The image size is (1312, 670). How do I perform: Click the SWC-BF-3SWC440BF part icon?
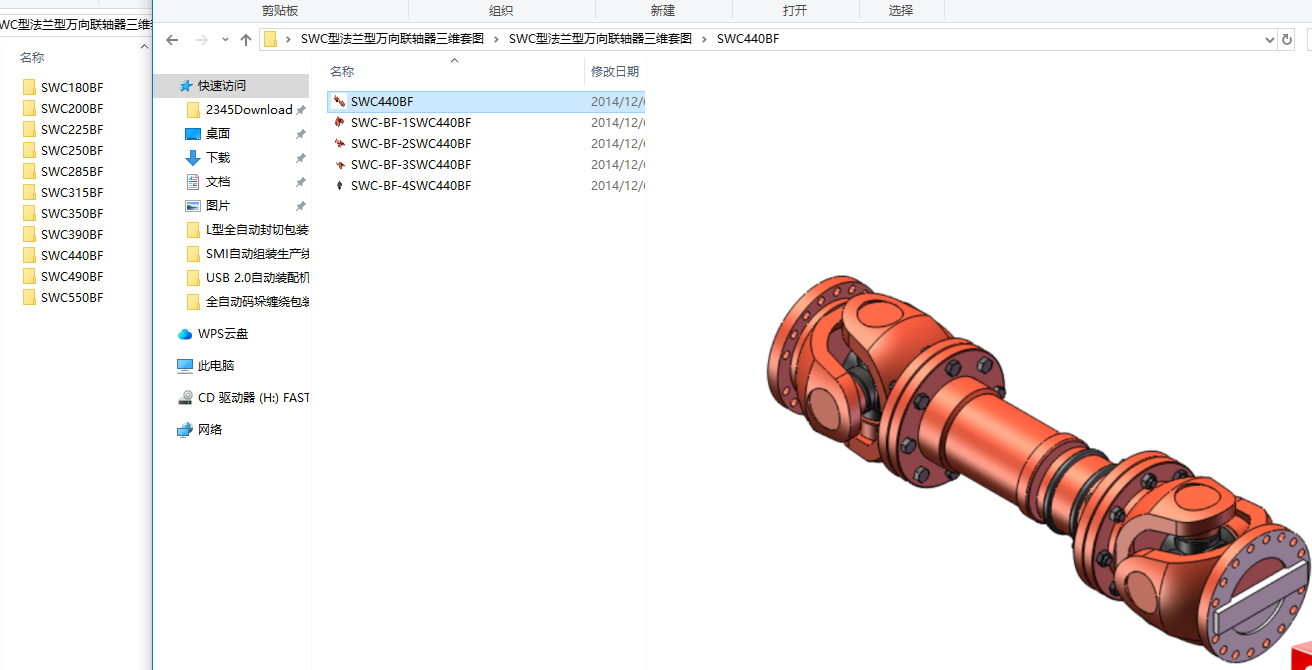340,165
